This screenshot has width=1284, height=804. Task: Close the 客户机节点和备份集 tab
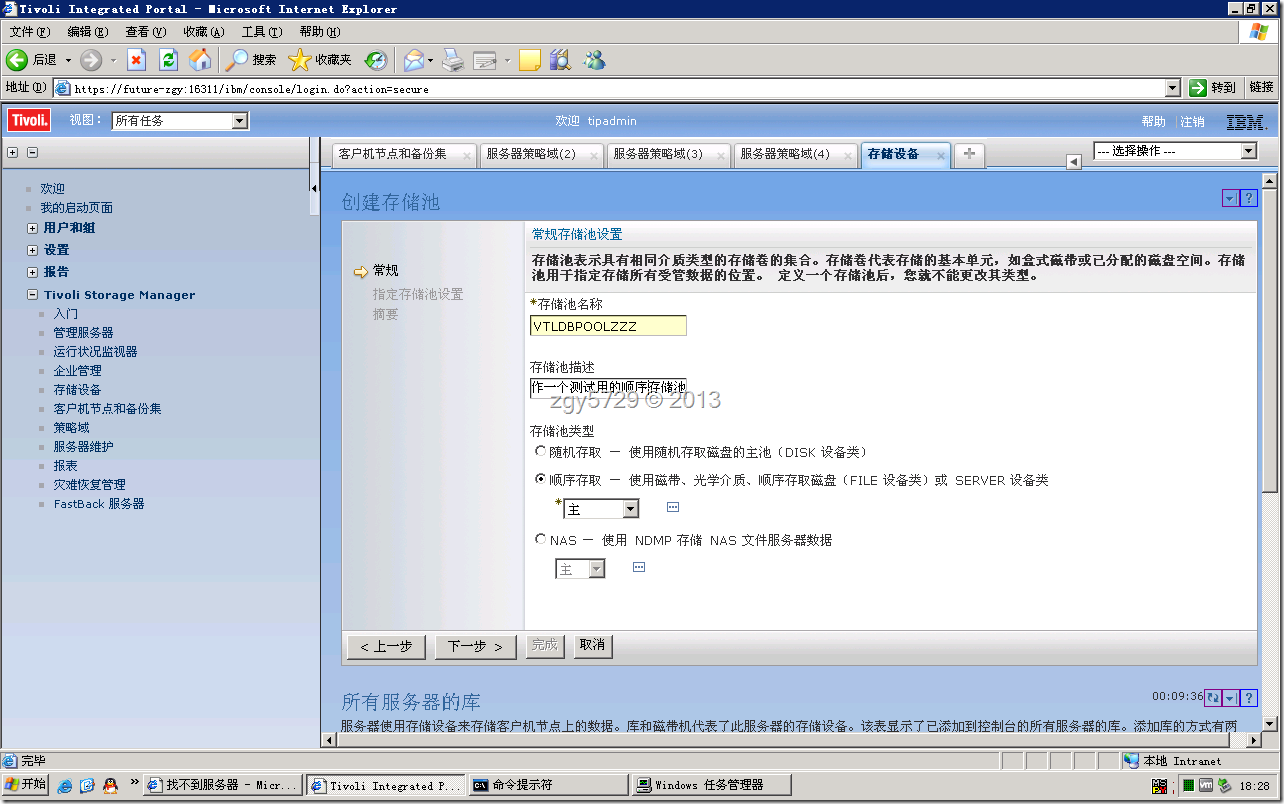click(467, 155)
